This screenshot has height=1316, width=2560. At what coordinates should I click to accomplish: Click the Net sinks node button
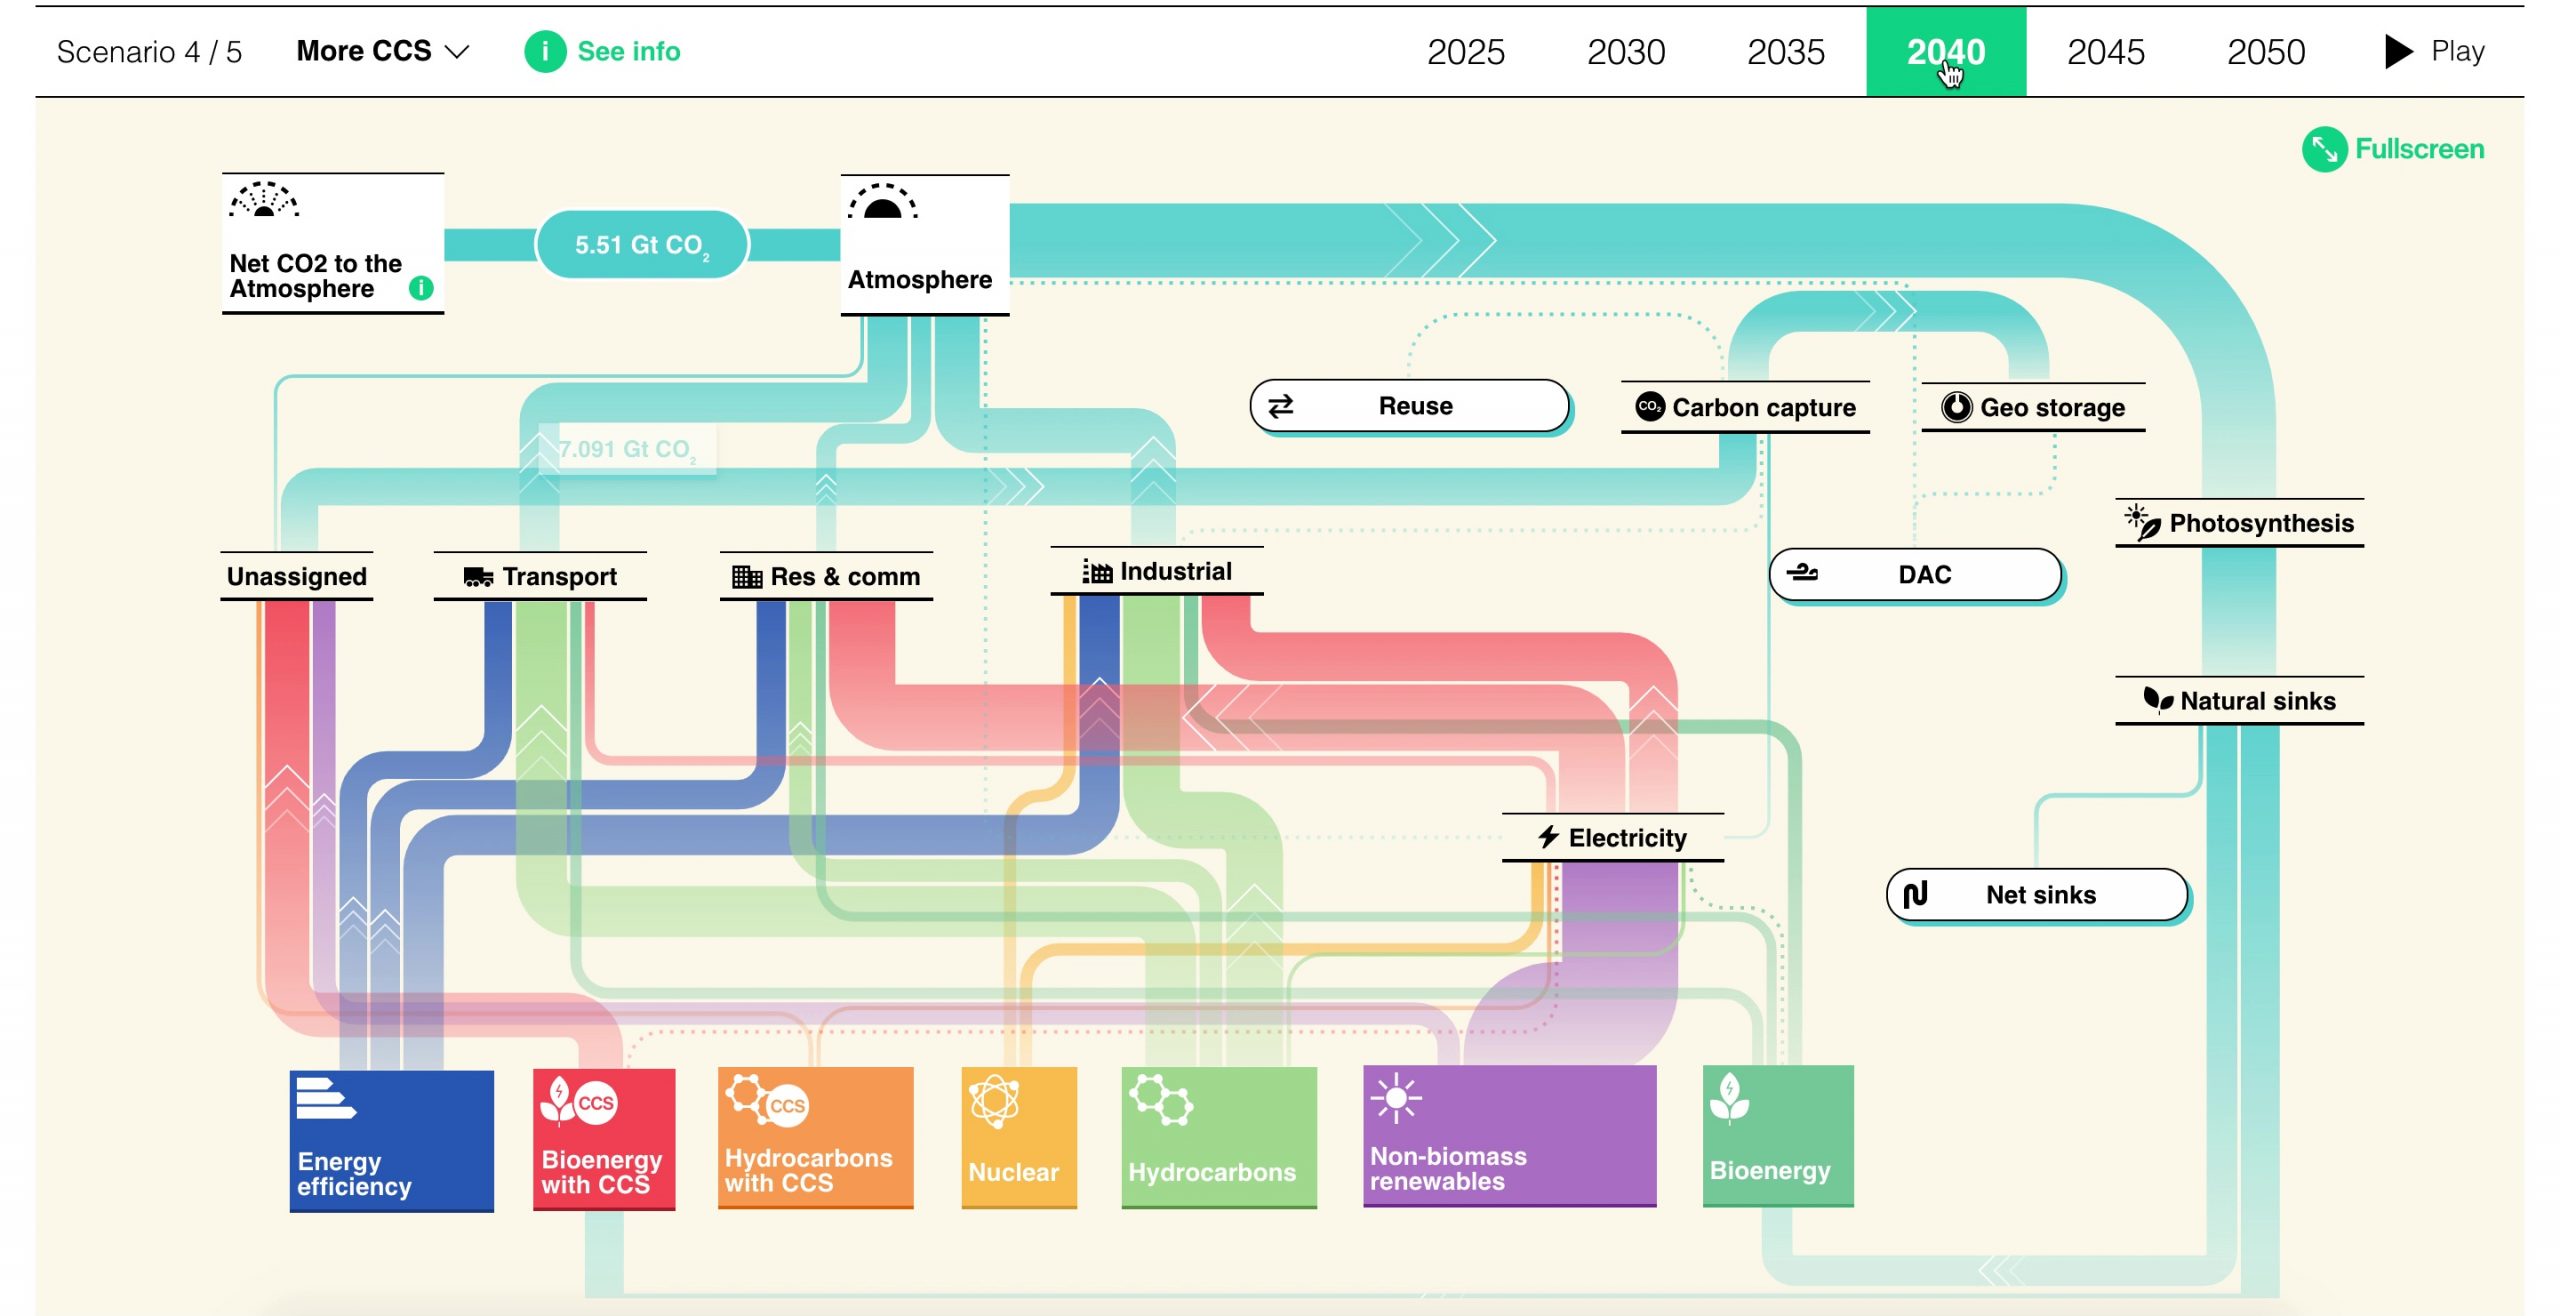click(2037, 894)
